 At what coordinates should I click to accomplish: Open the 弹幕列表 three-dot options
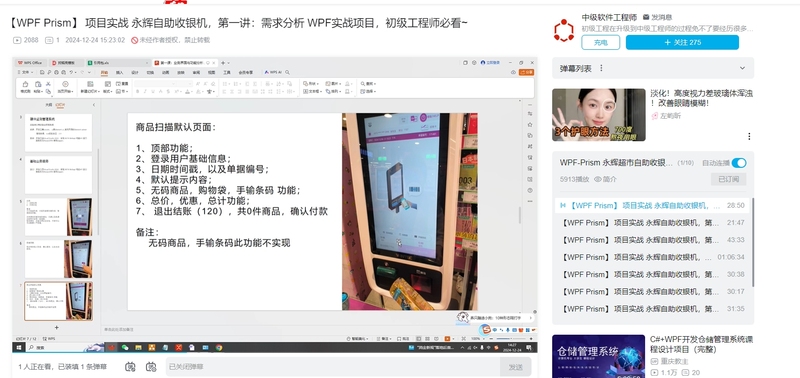(x=601, y=68)
